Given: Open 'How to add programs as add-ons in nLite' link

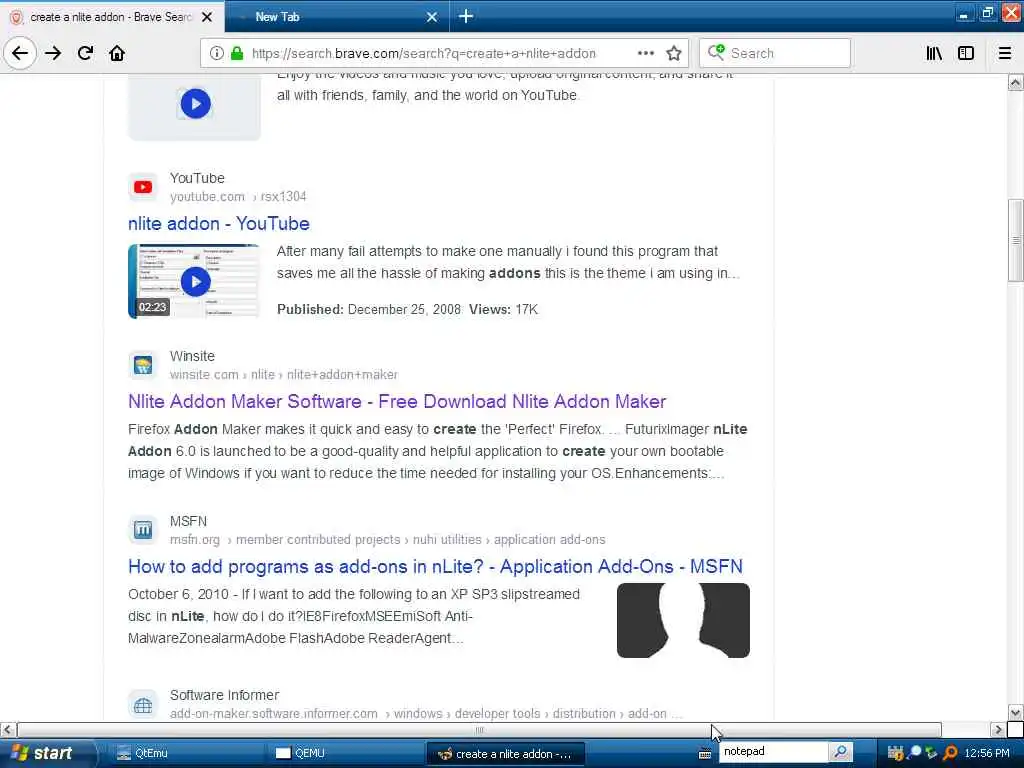Looking at the screenshot, I should [436, 566].
